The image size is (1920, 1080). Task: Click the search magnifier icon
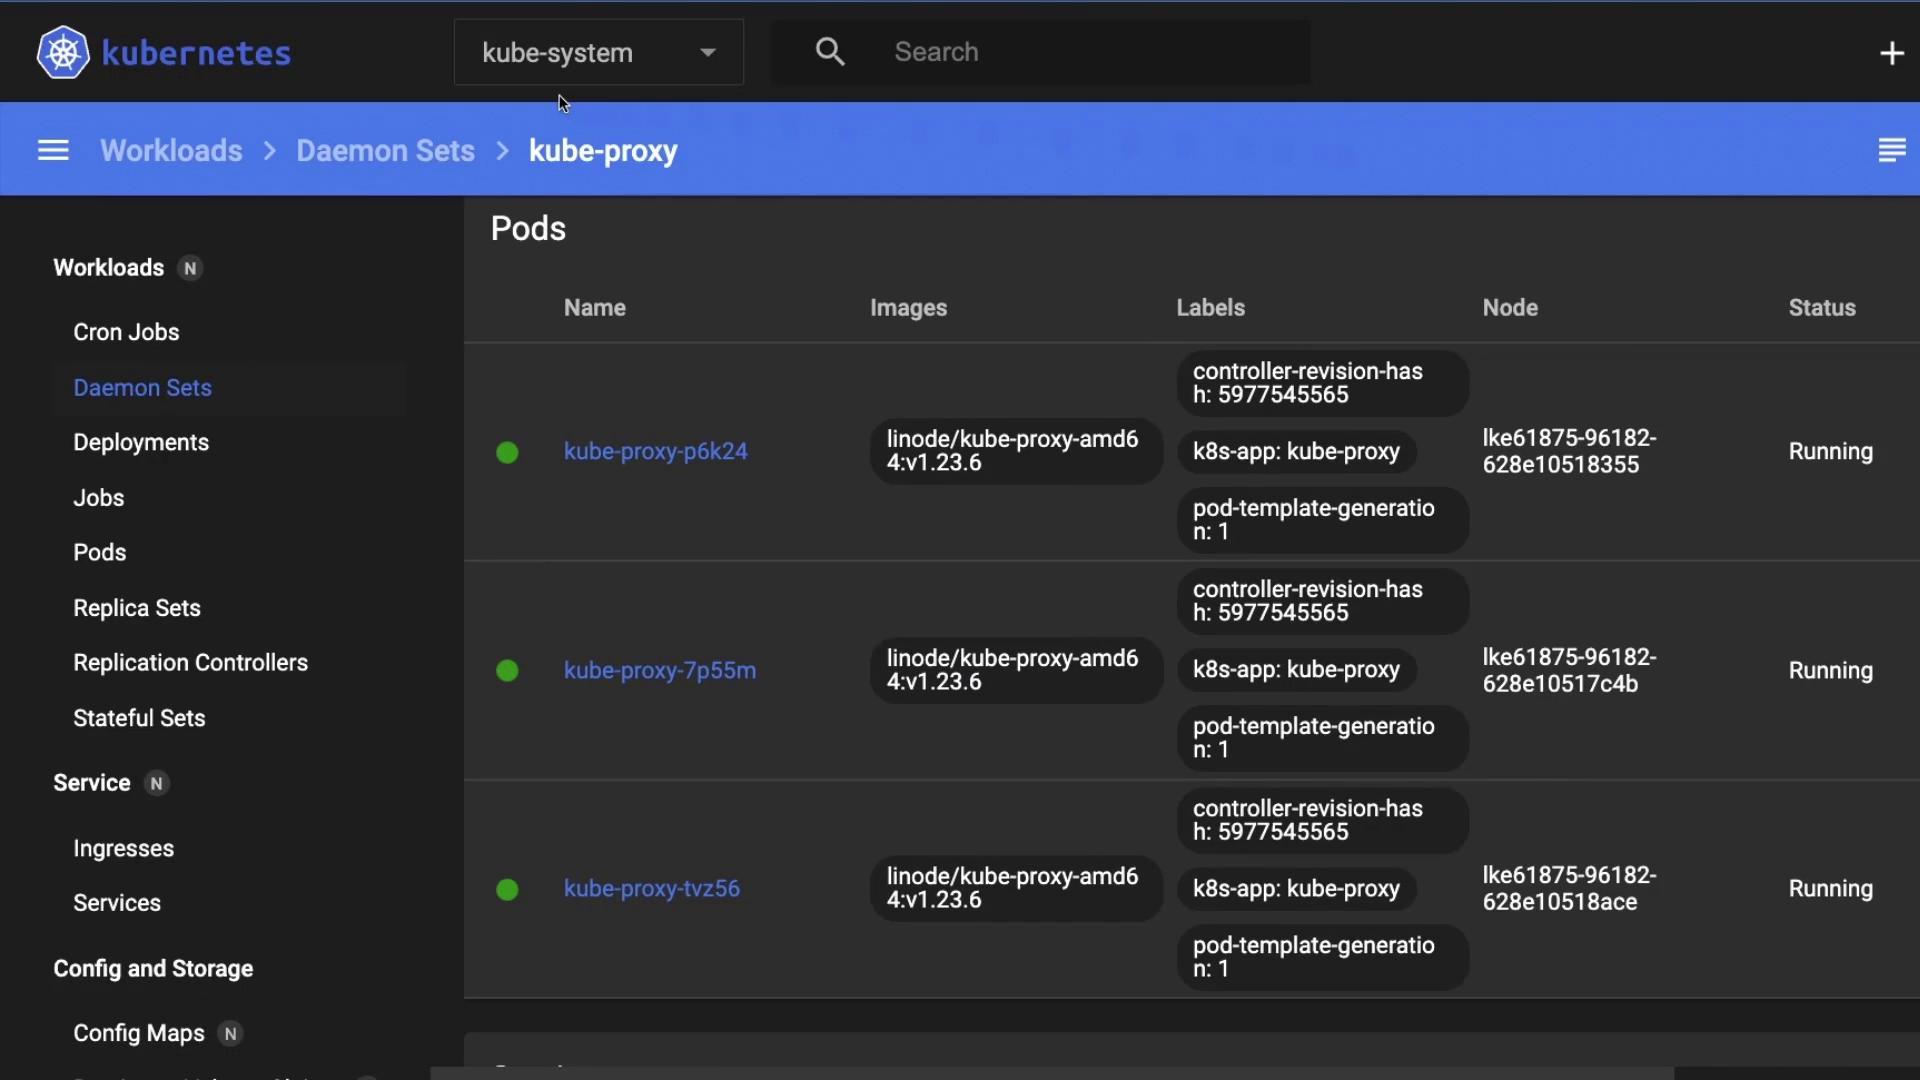pyautogui.click(x=830, y=52)
